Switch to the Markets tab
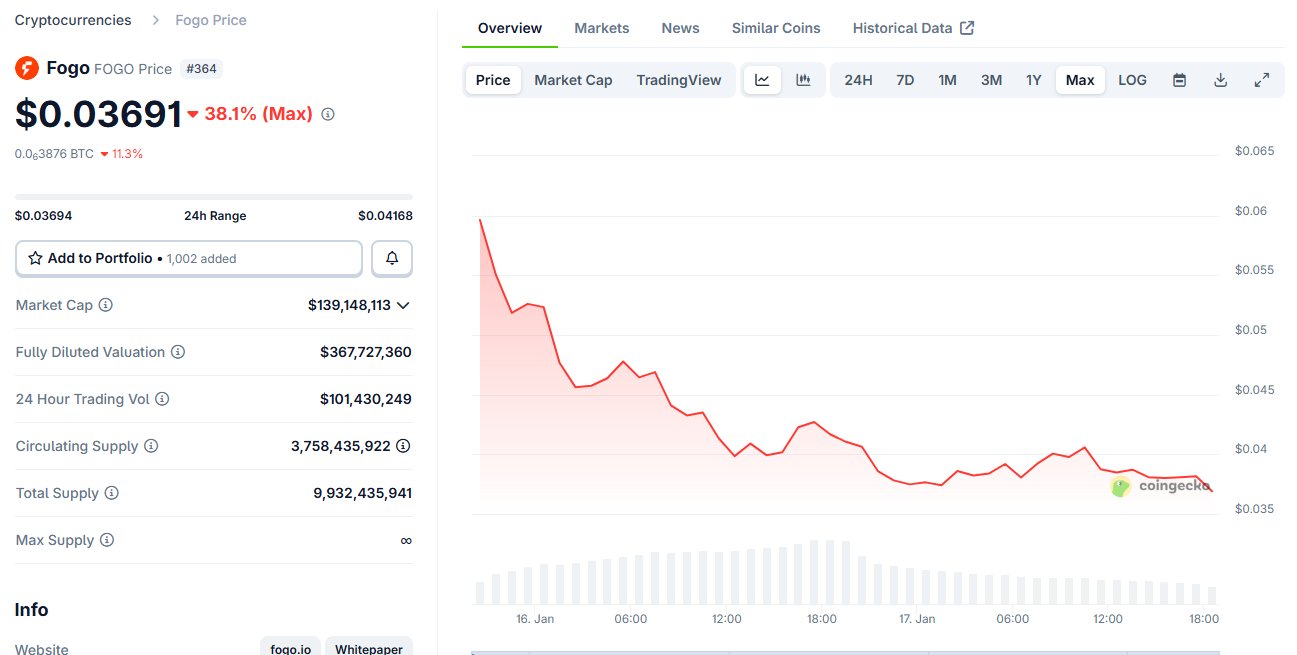The width and height of the screenshot is (1297, 655). 602,28
